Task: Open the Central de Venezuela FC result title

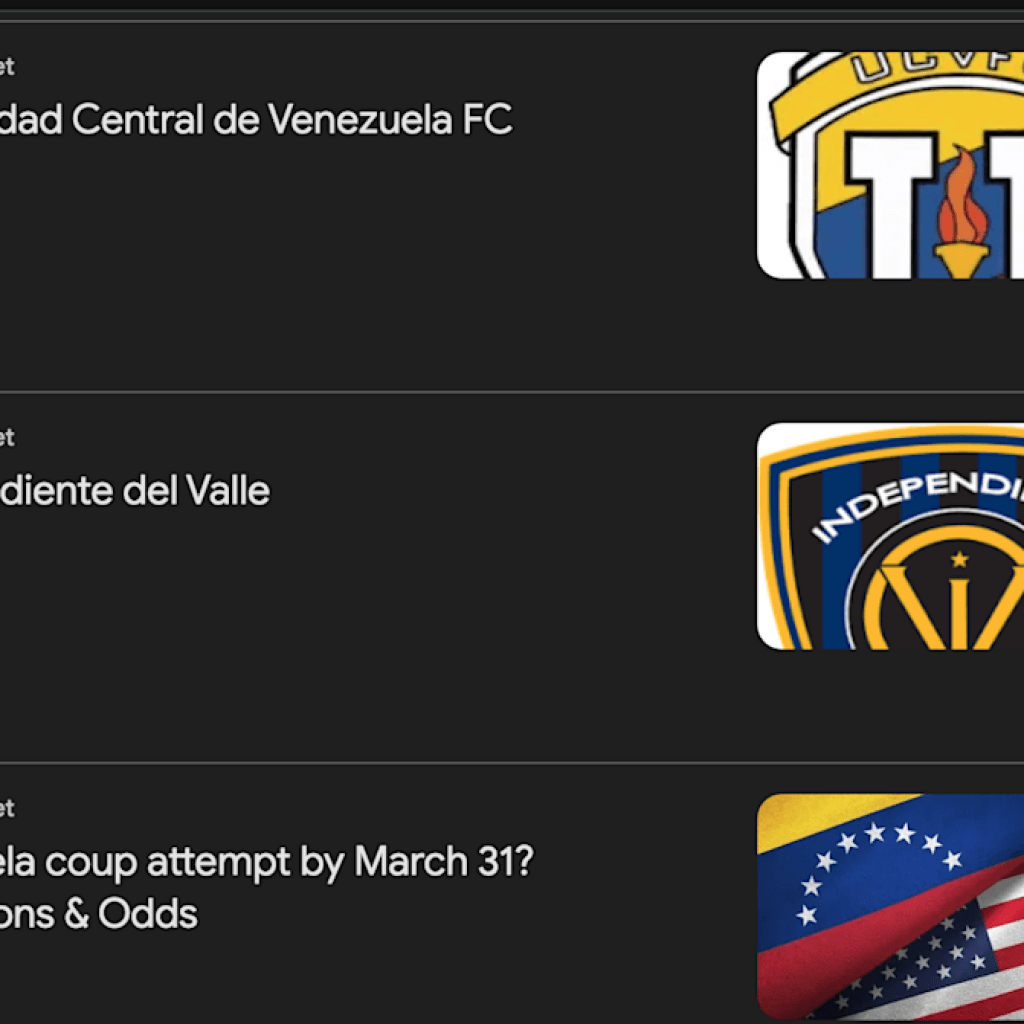Action: tap(255, 121)
